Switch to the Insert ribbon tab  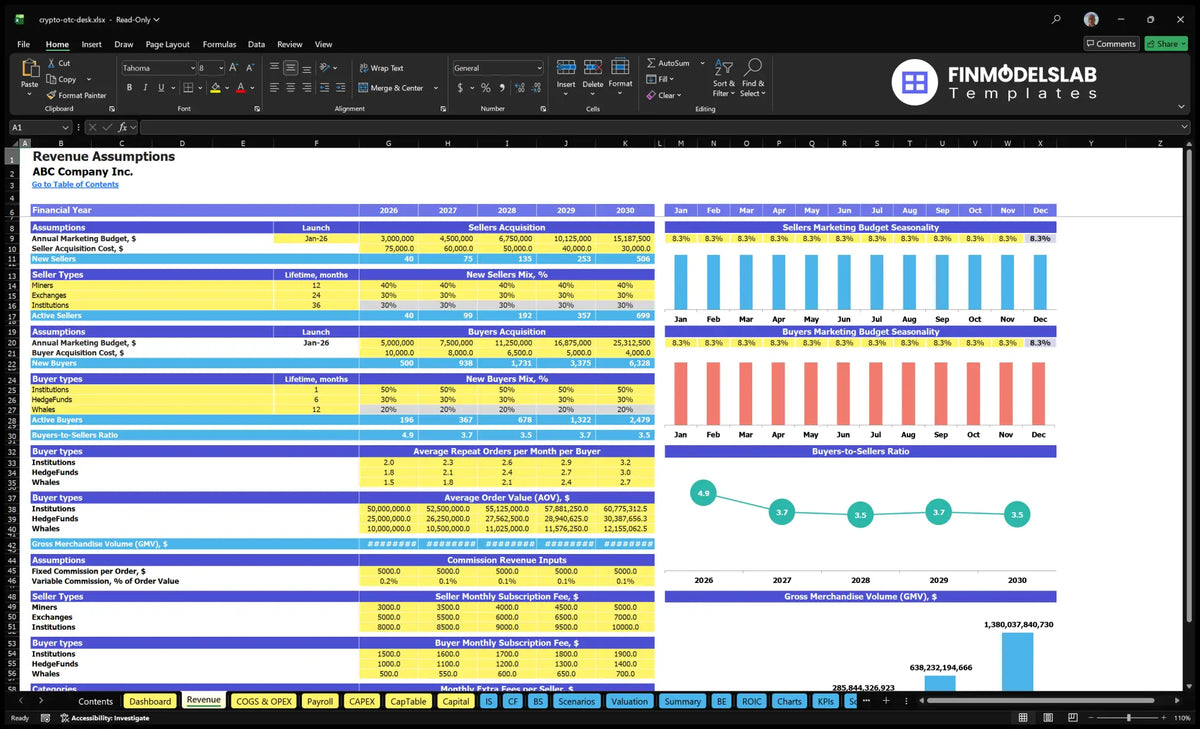pos(91,44)
